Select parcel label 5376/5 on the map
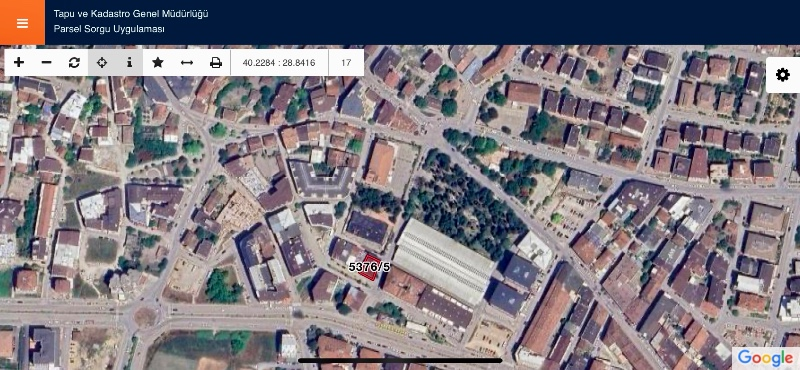The width and height of the screenshot is (800, 370). [x=369, y=266]
